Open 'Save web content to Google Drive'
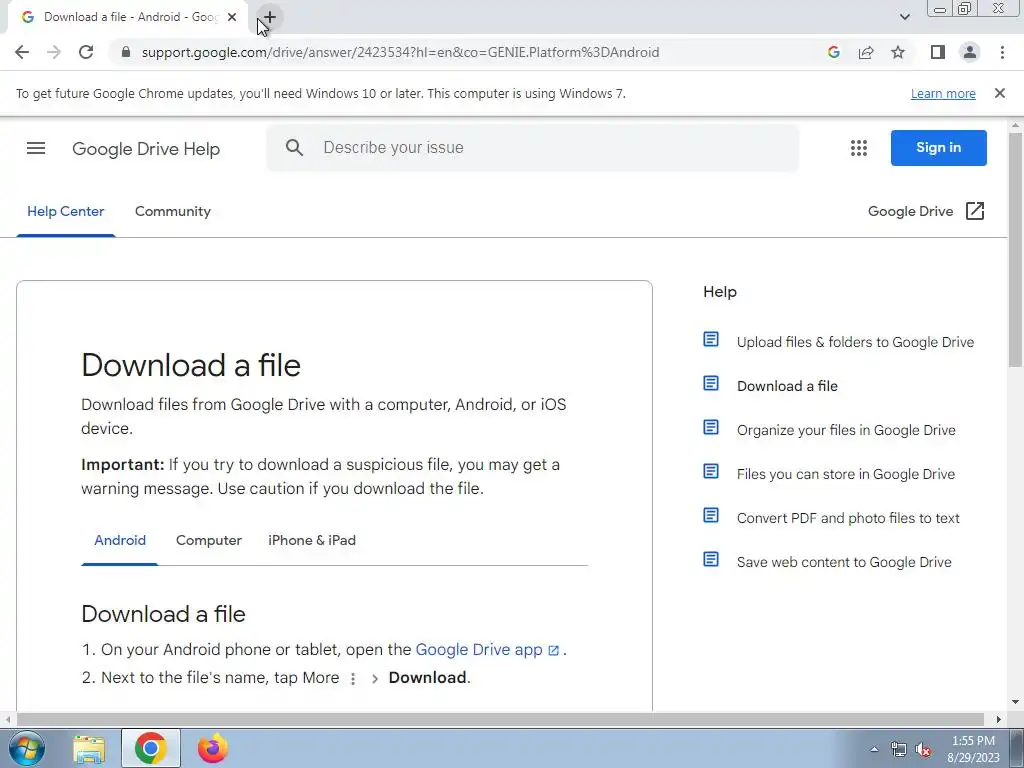The height and width of the screenshot is (768, 1024). [844, 562]
